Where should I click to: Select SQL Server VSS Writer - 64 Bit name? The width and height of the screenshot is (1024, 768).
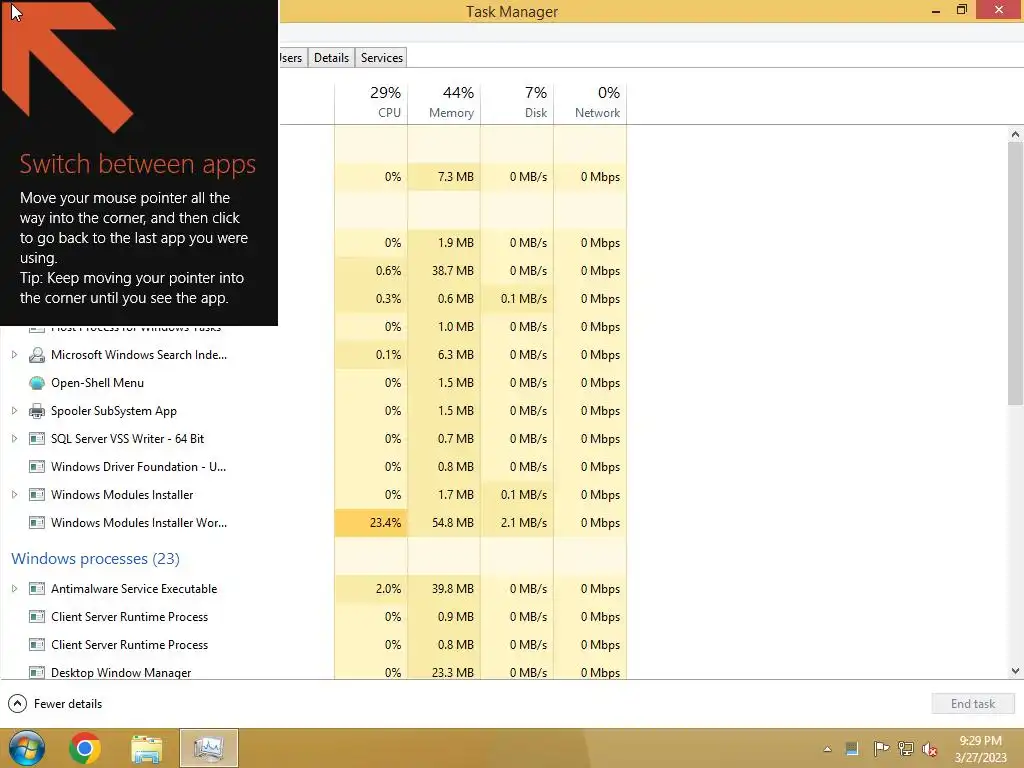click(127, 439)
